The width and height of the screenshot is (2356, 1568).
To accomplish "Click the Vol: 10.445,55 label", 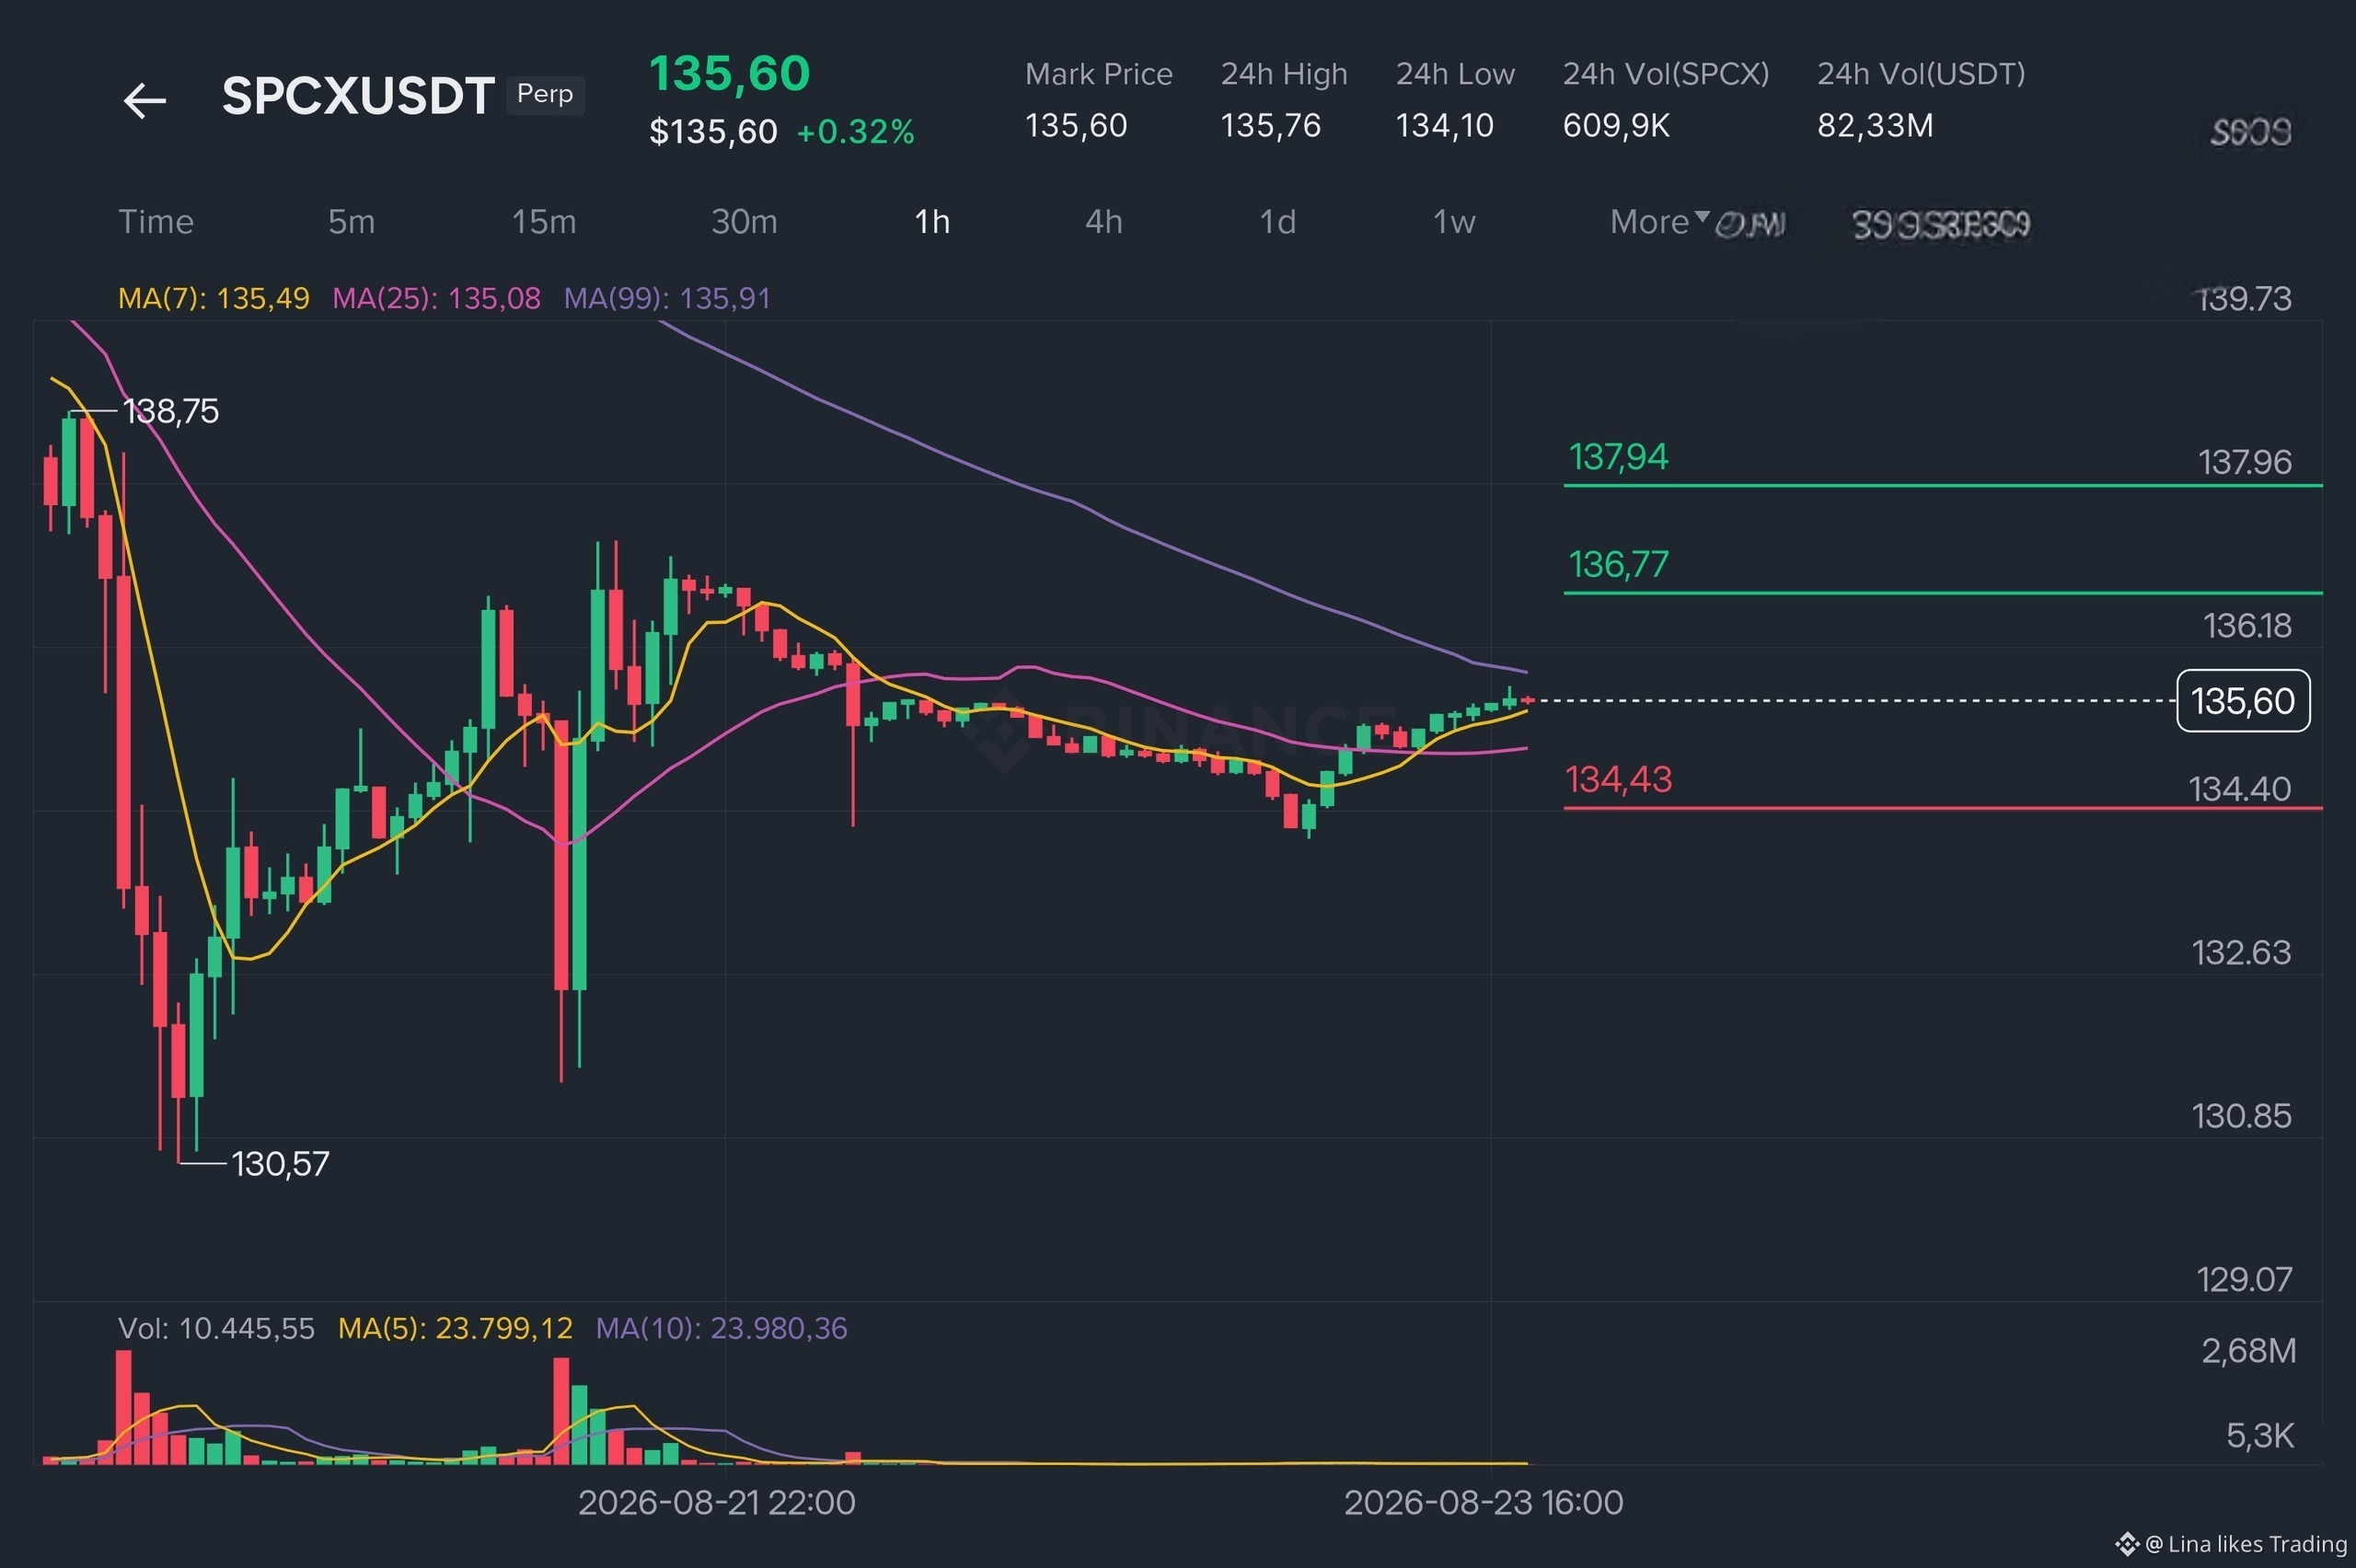I will click(216, 1329).
